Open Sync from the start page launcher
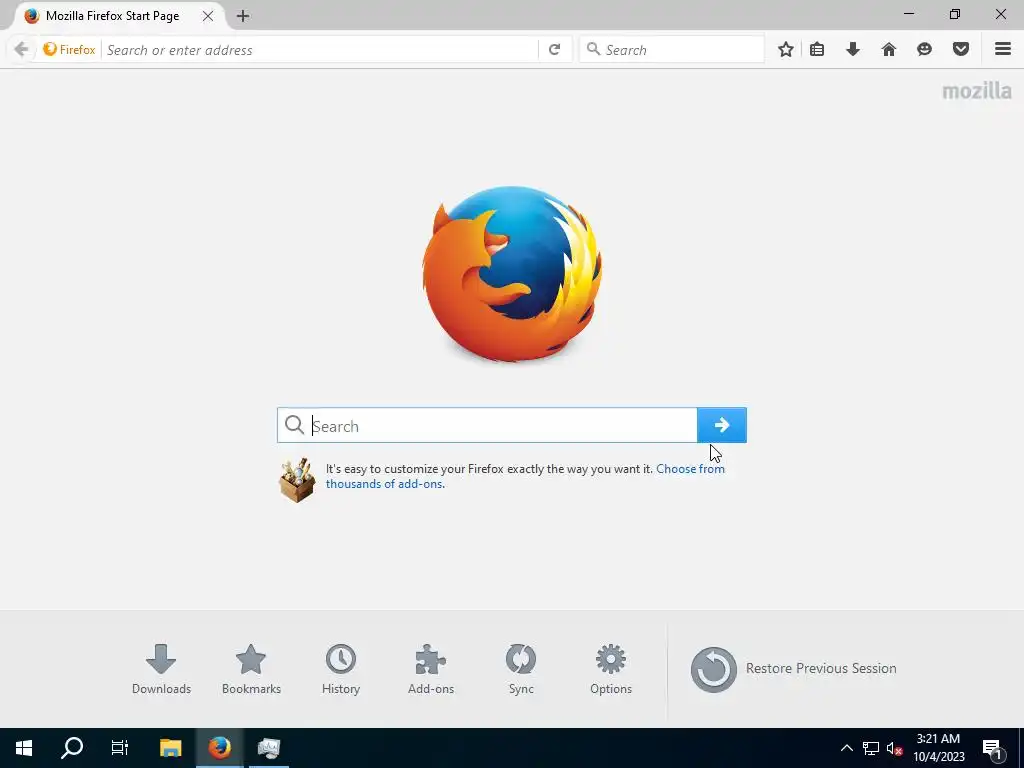This screenshot has height=768, width=1024. (521, 669)
